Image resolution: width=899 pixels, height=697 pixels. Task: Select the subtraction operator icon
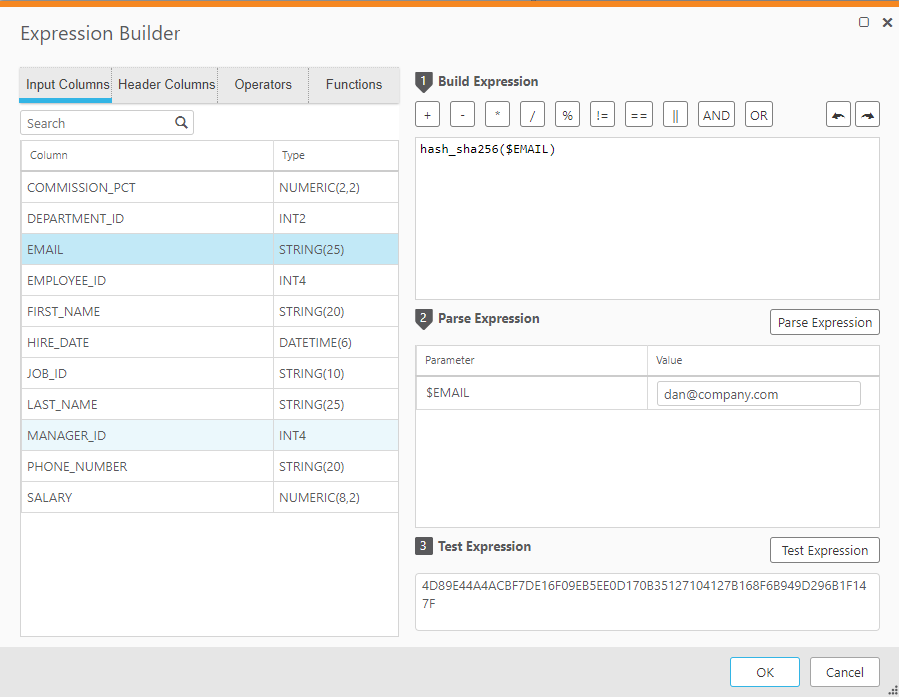462,114
